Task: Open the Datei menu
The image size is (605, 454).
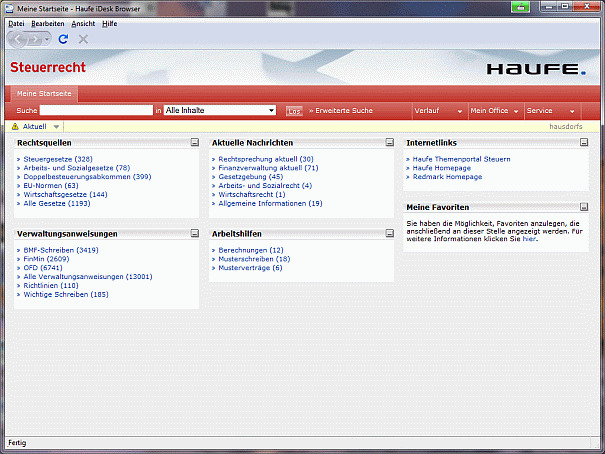Action: [16, 24]
